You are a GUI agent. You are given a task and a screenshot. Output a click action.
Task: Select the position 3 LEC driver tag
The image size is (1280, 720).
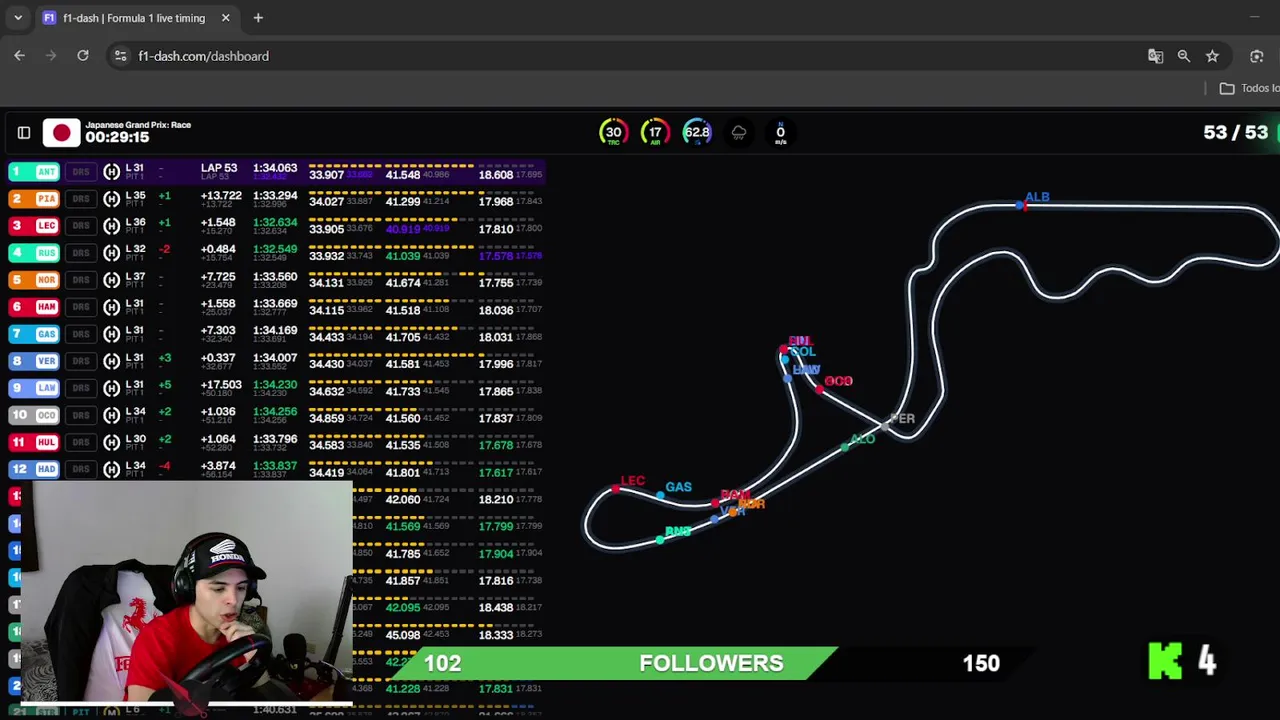click(x=33, y=226)
